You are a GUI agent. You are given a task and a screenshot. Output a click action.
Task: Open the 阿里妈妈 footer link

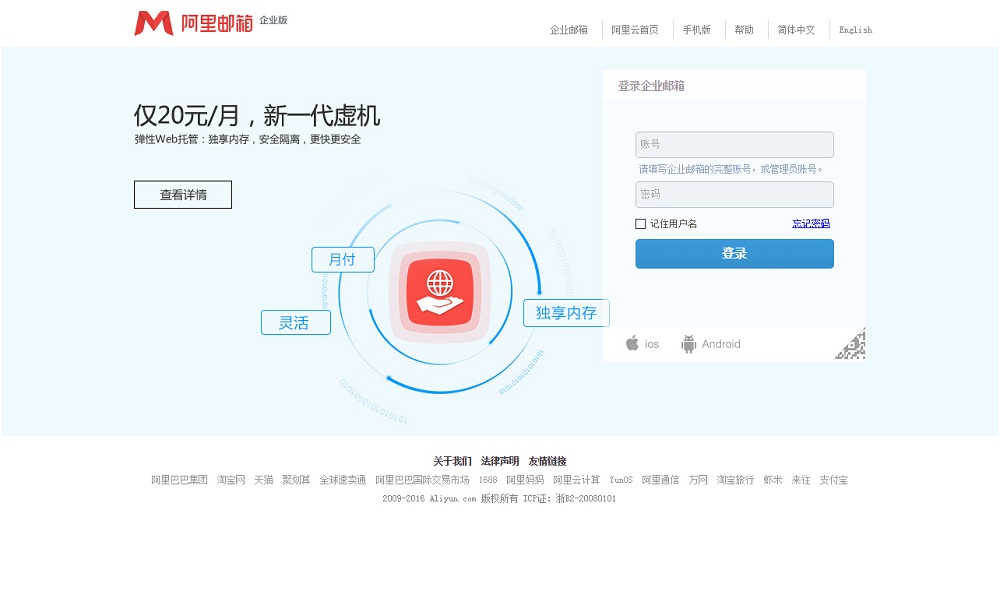(525, 480)
